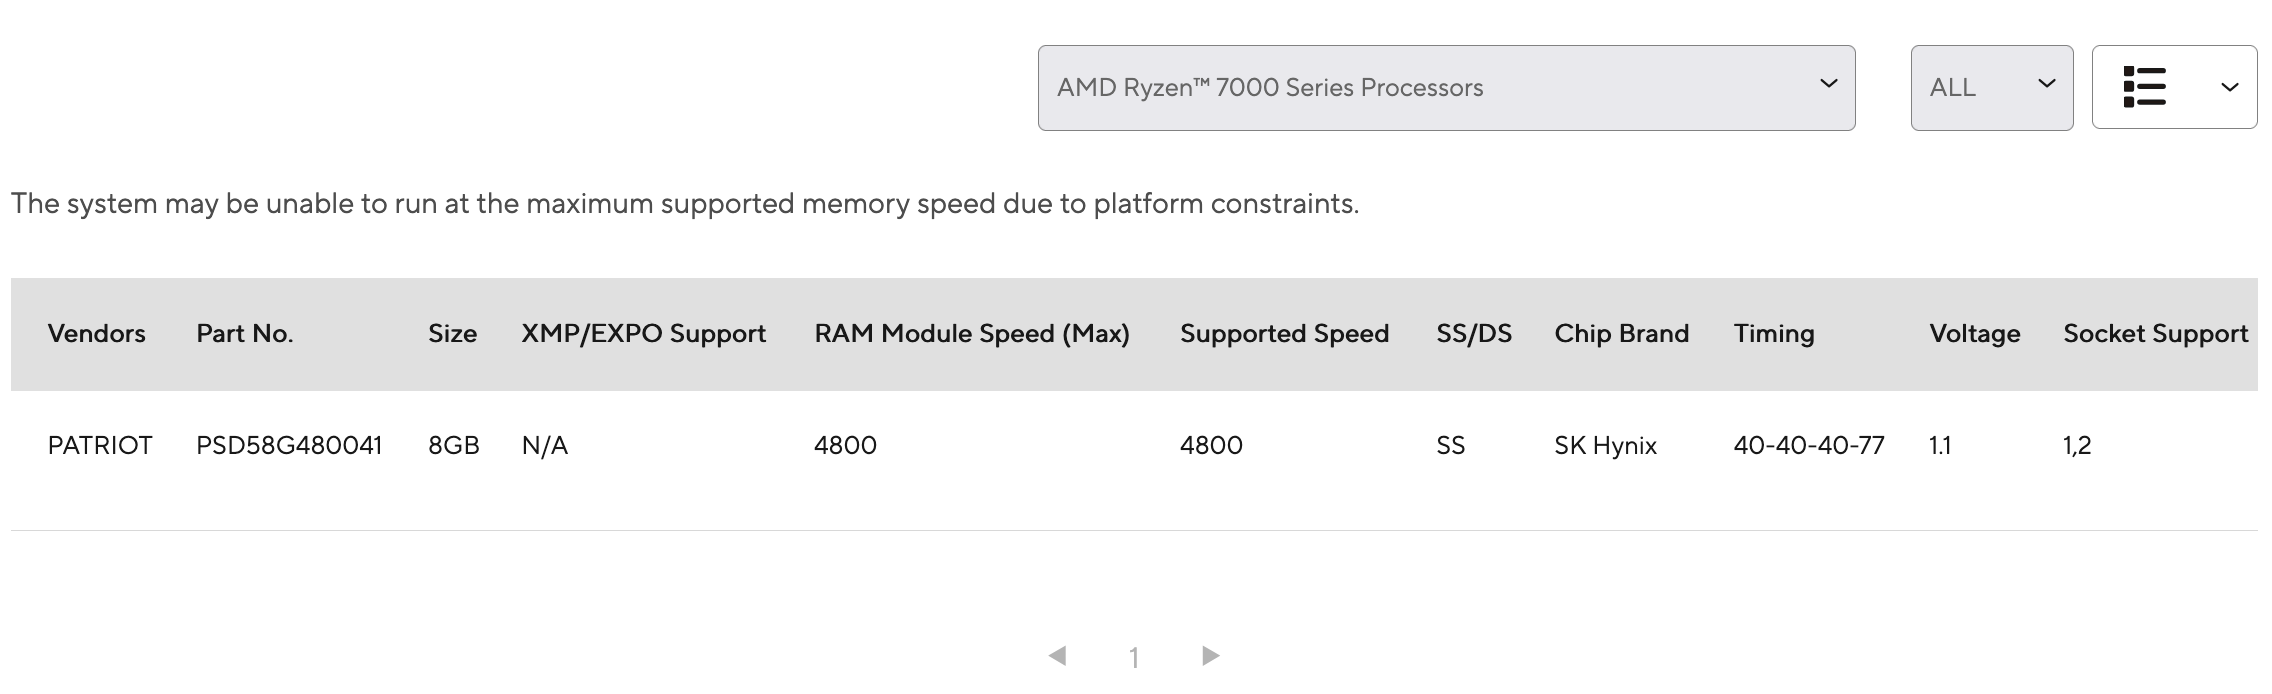This screenshot has height=694, width=2272.
Task: Click the Vendors column header
Action: click(x=96, y=334)
